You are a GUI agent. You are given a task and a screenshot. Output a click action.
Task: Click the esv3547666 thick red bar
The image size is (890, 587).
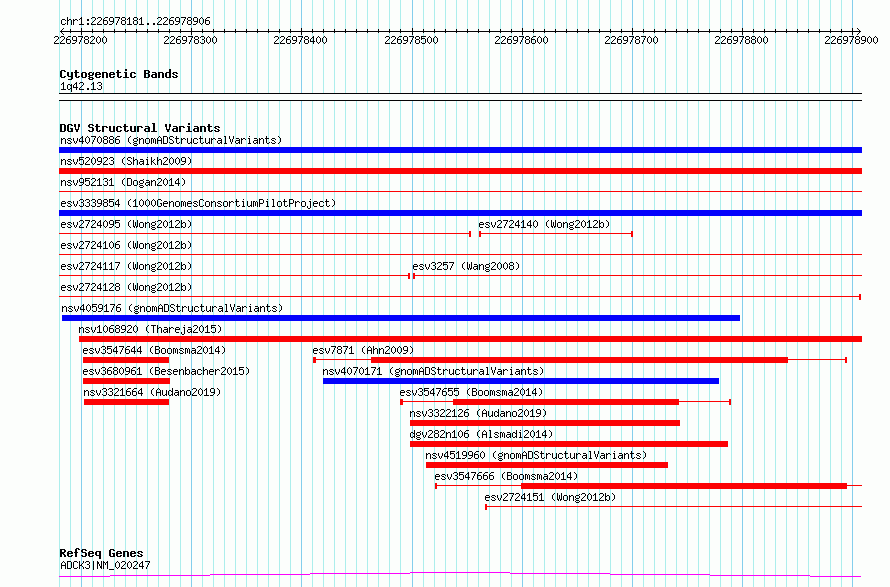pos(684,487)
